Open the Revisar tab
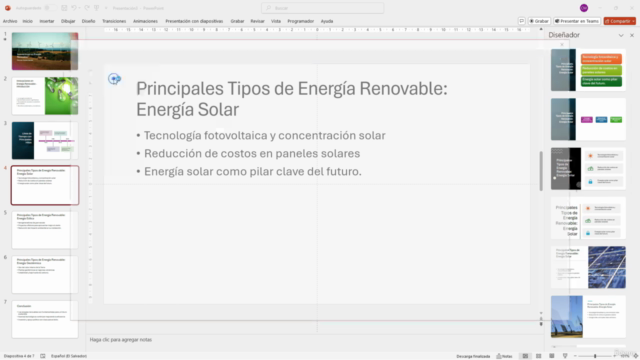The height and width of the screenshot is (360, 640). tap(257, 21)
